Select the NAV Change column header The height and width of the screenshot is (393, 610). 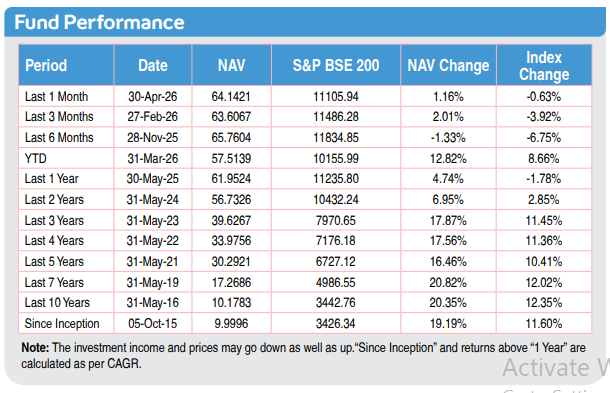click(448, 65)
